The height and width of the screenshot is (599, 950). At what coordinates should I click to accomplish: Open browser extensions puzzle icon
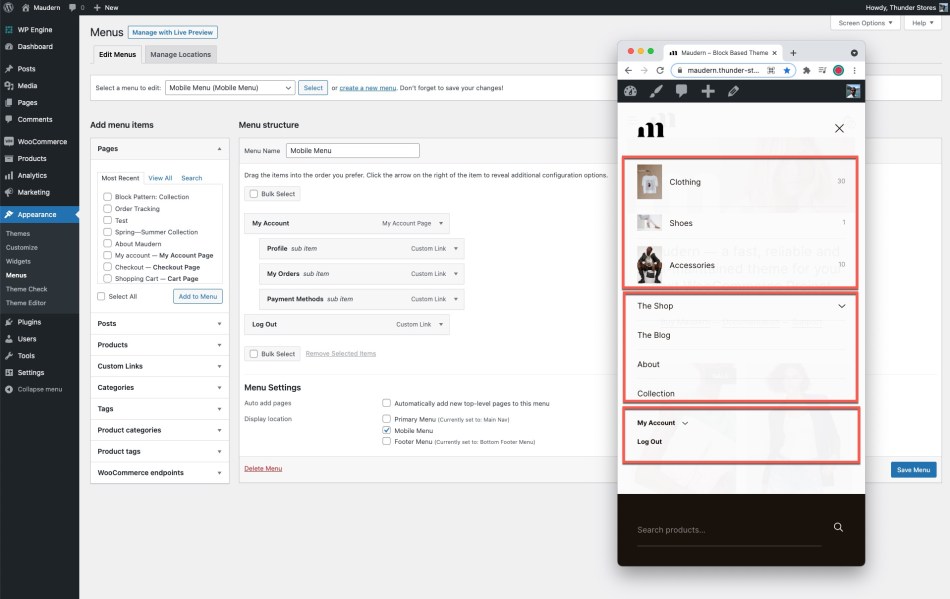point(806,70)
